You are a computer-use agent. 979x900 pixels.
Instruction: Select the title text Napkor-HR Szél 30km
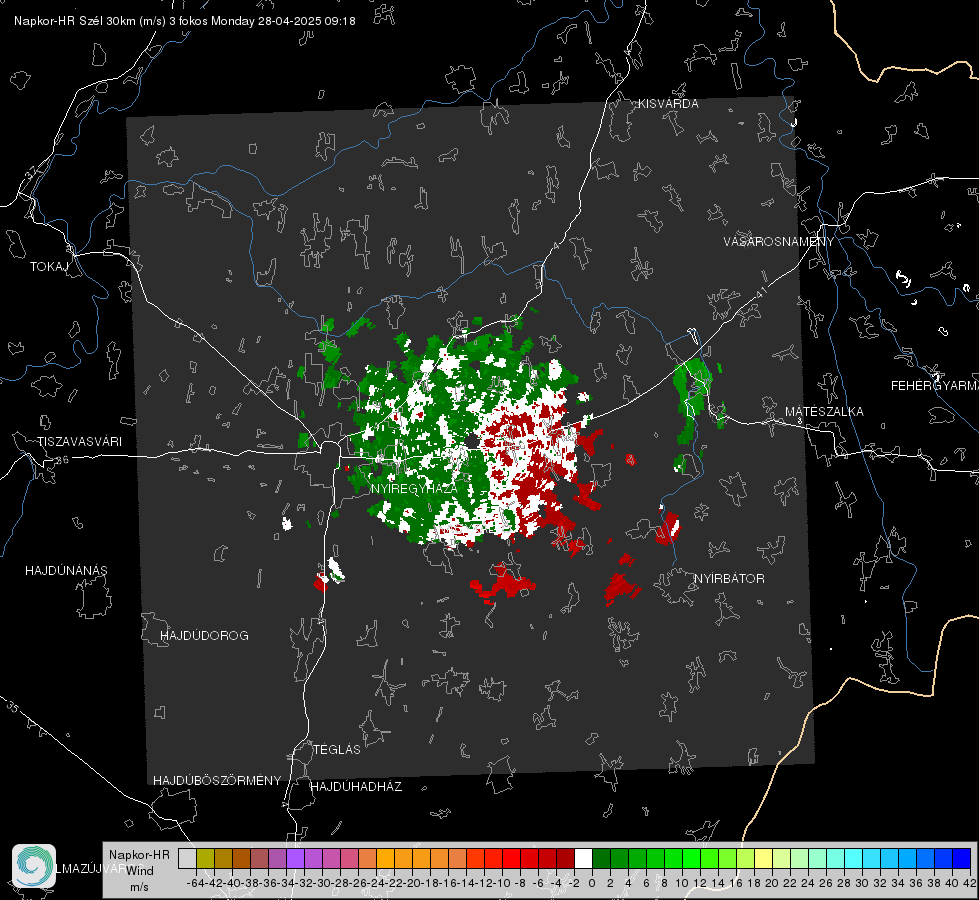click(x=74, y=21)
